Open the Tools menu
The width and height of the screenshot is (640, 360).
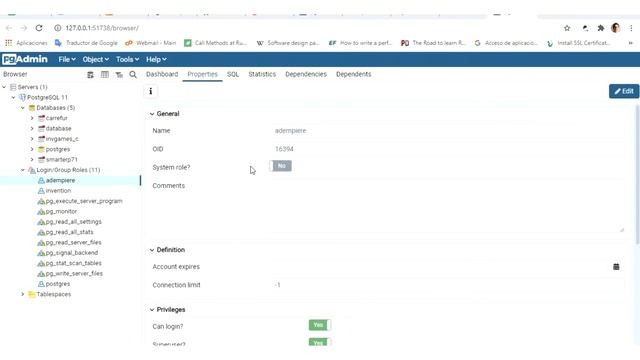[127, 60]
